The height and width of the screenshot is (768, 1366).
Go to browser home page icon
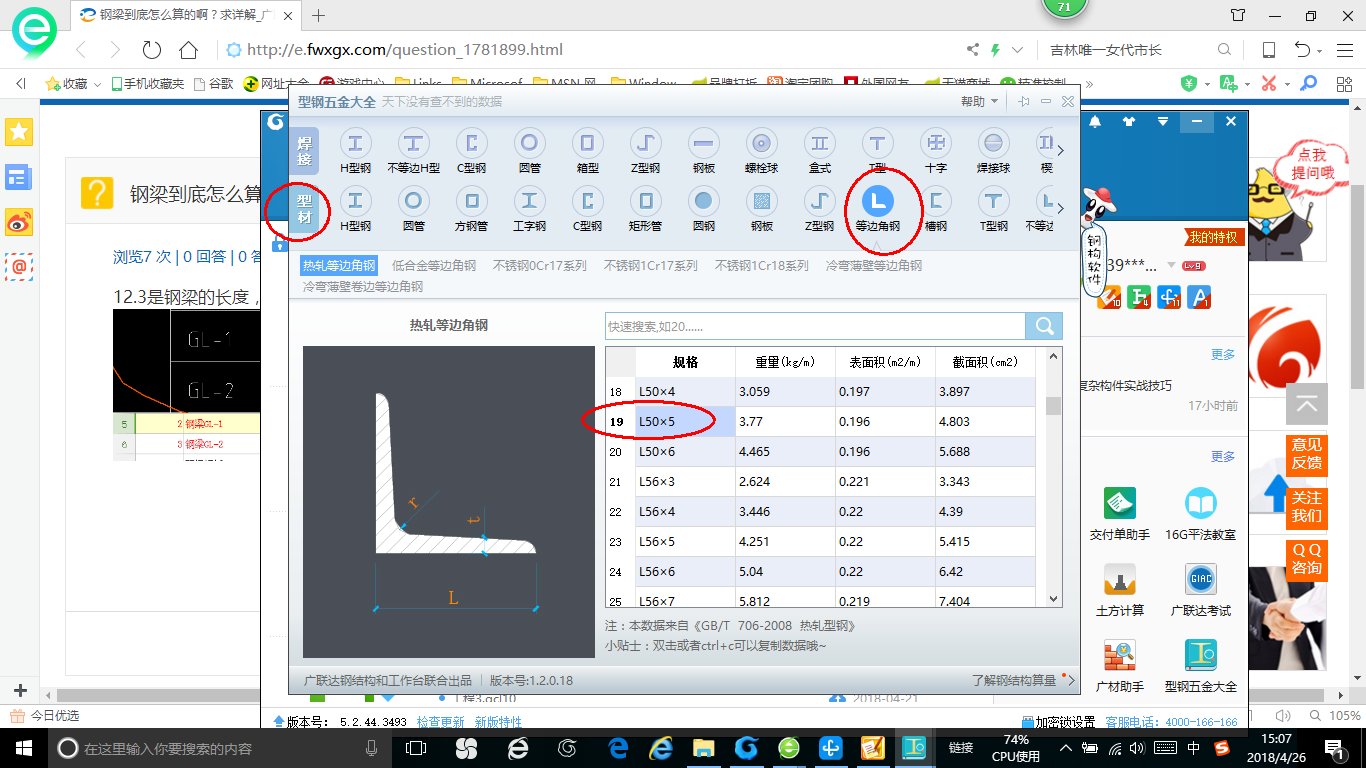click(x=188, y=50)
